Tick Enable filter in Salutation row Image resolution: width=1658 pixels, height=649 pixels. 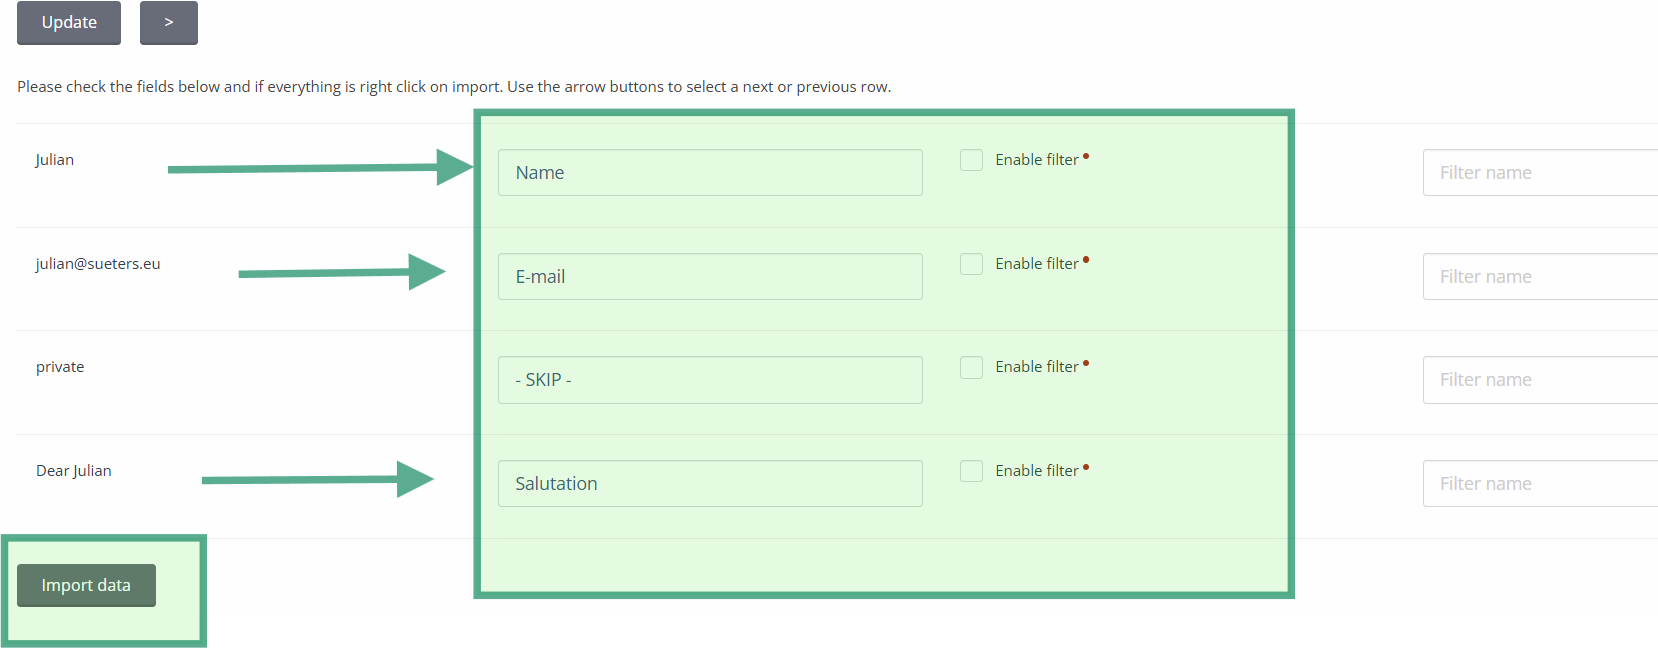[971, 471]
